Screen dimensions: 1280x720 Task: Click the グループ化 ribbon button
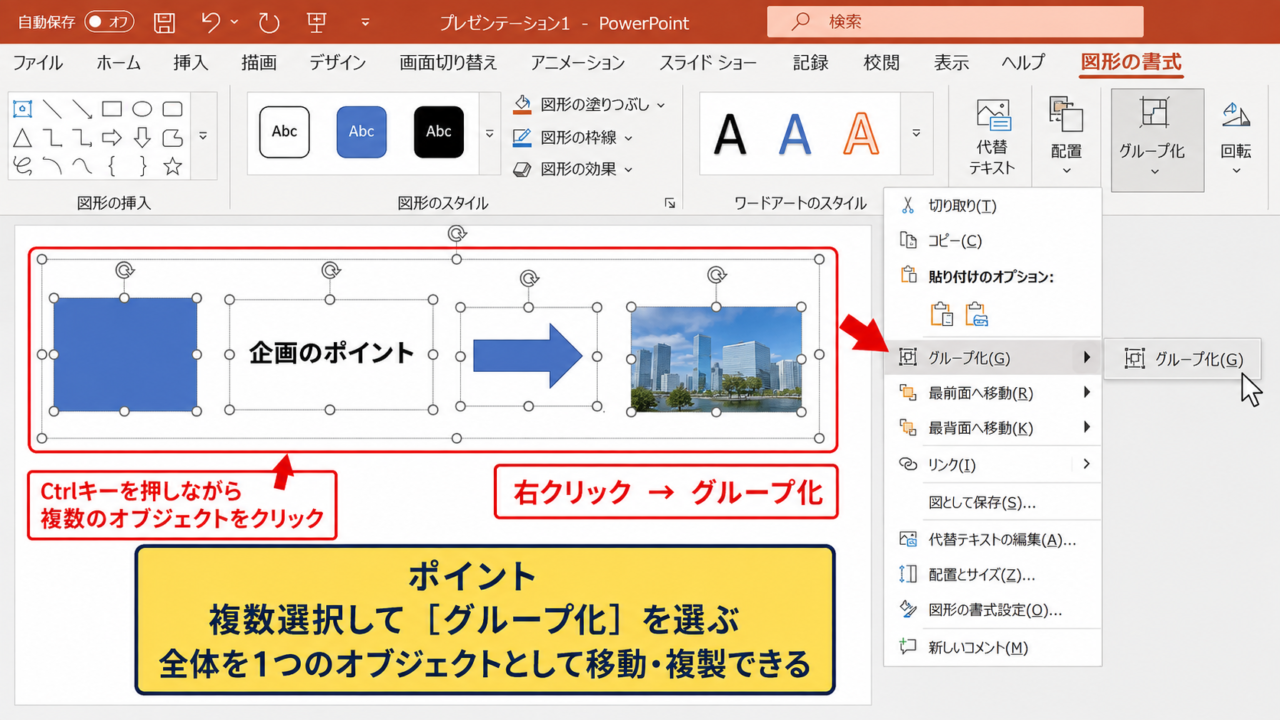1157,138
